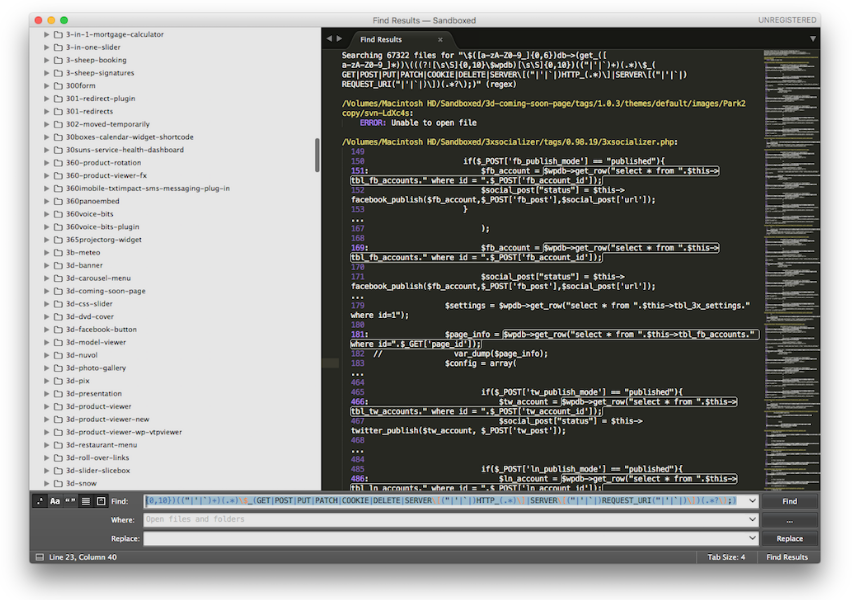The width and height of the screenshot is (867, 600).
Task: Expand the 3d-banner folder
Action: coord(46,265)
